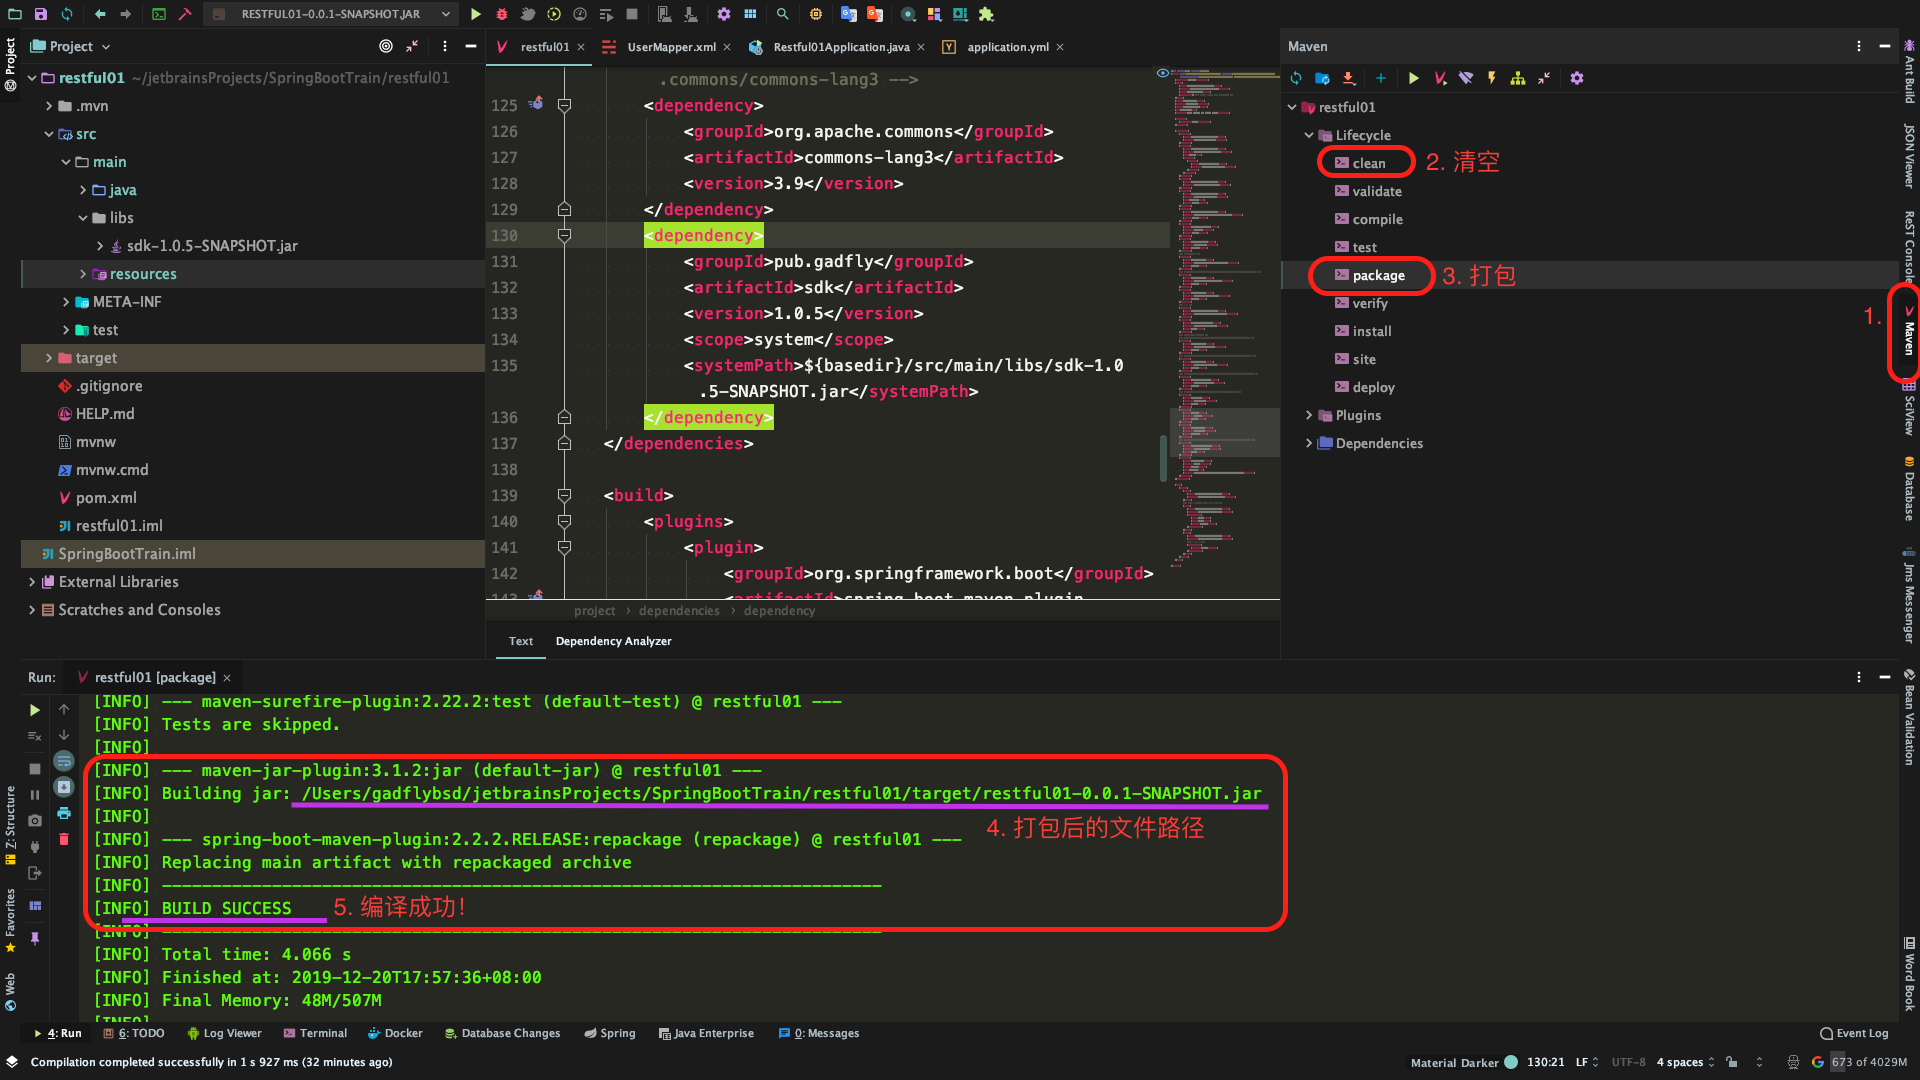
Task: Click the editor vertical scrollbar thumb
Action: [x=1163, y=458]
